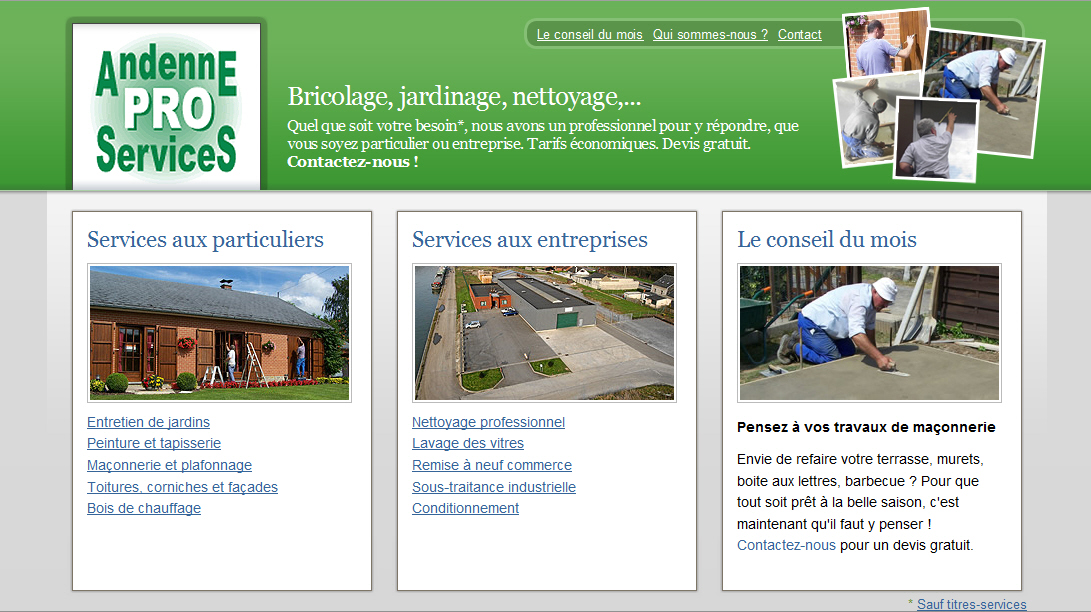Screen dimensions: 1091x612
Task: Open 'Toitures, corniches et façades' link
Action: coord(182,487)
